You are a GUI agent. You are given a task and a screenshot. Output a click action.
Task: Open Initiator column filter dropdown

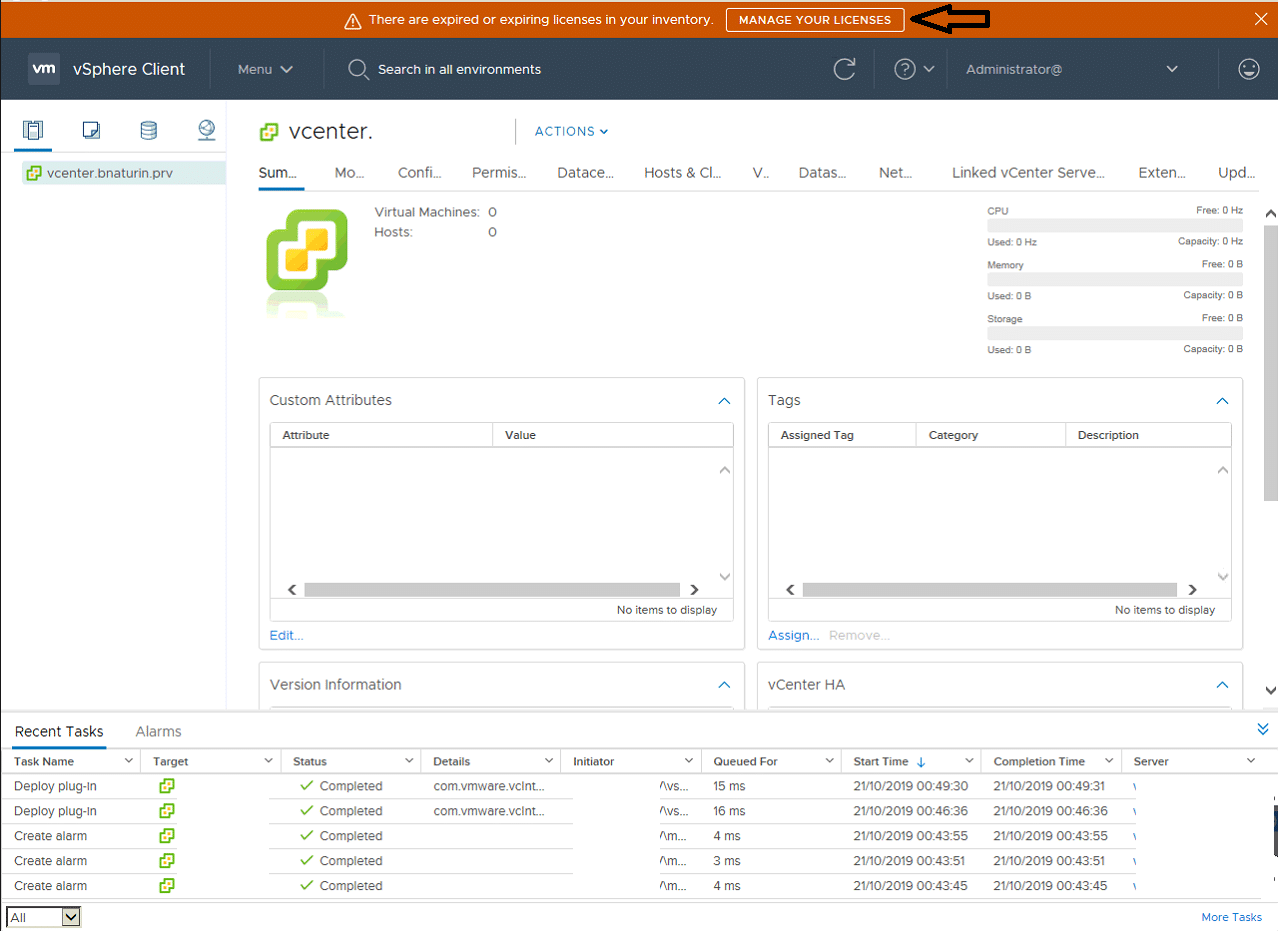point(688,761)
